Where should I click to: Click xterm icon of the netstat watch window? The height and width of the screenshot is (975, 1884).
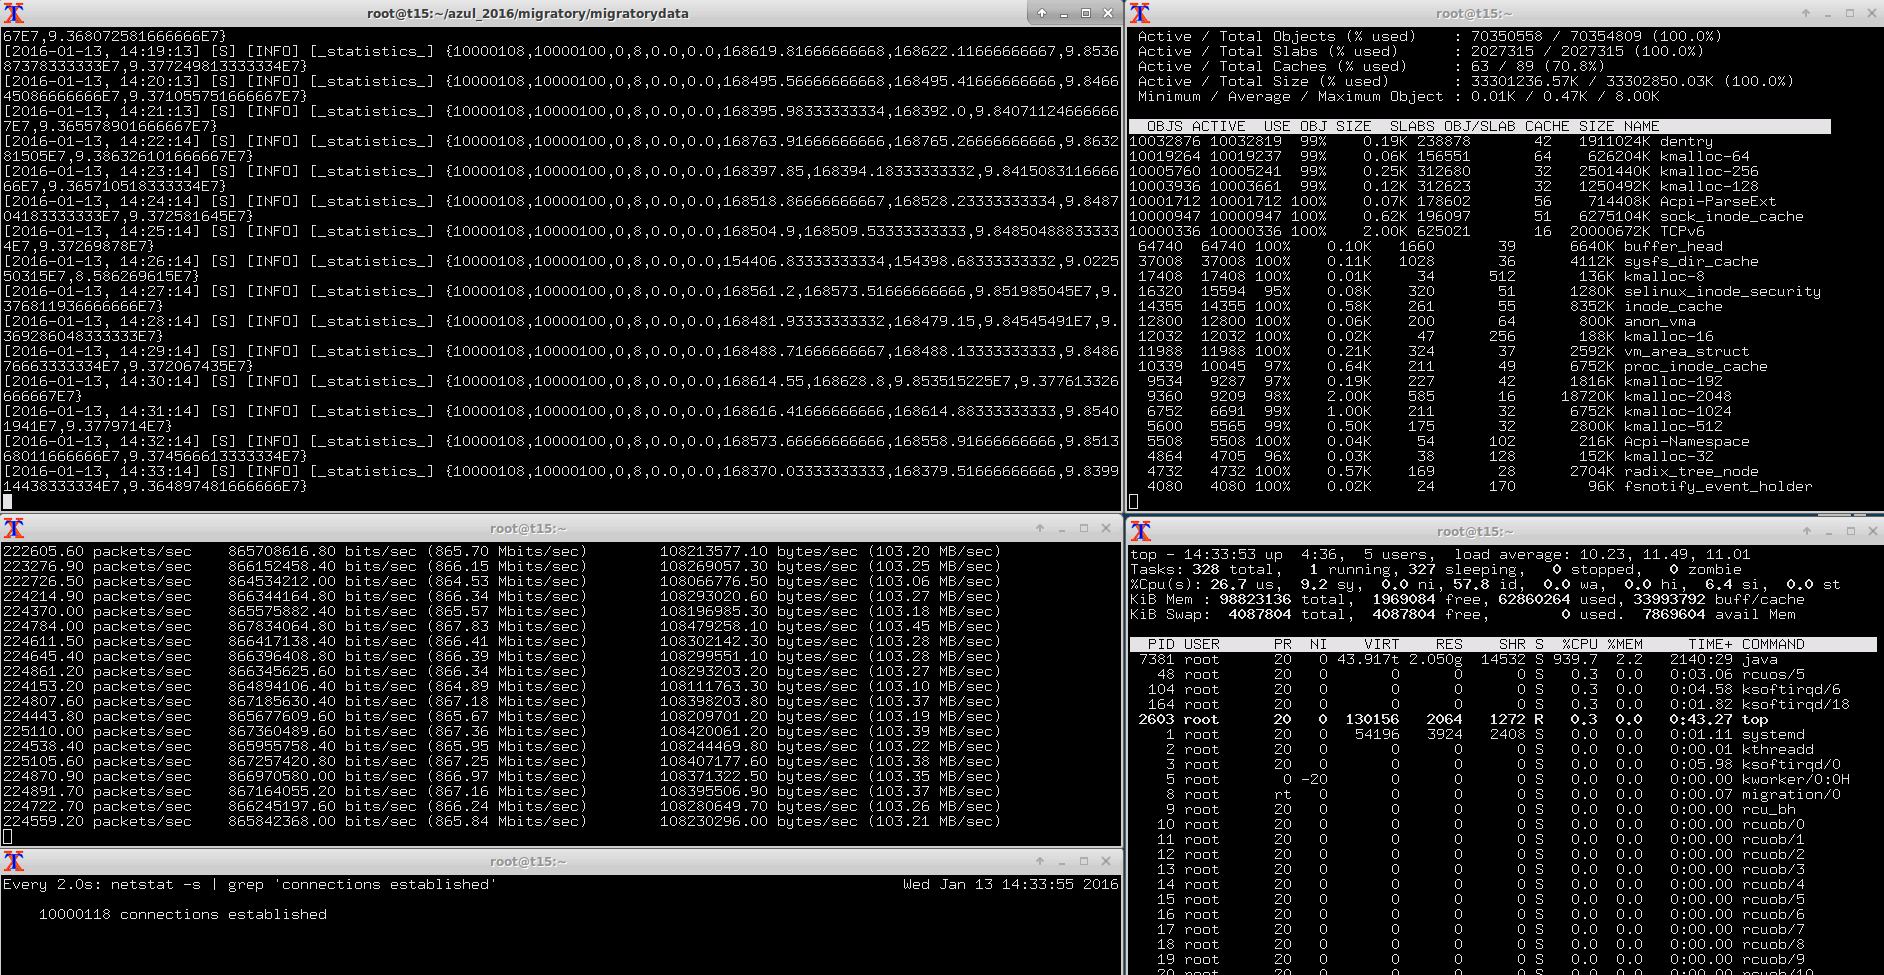point(14,861)
